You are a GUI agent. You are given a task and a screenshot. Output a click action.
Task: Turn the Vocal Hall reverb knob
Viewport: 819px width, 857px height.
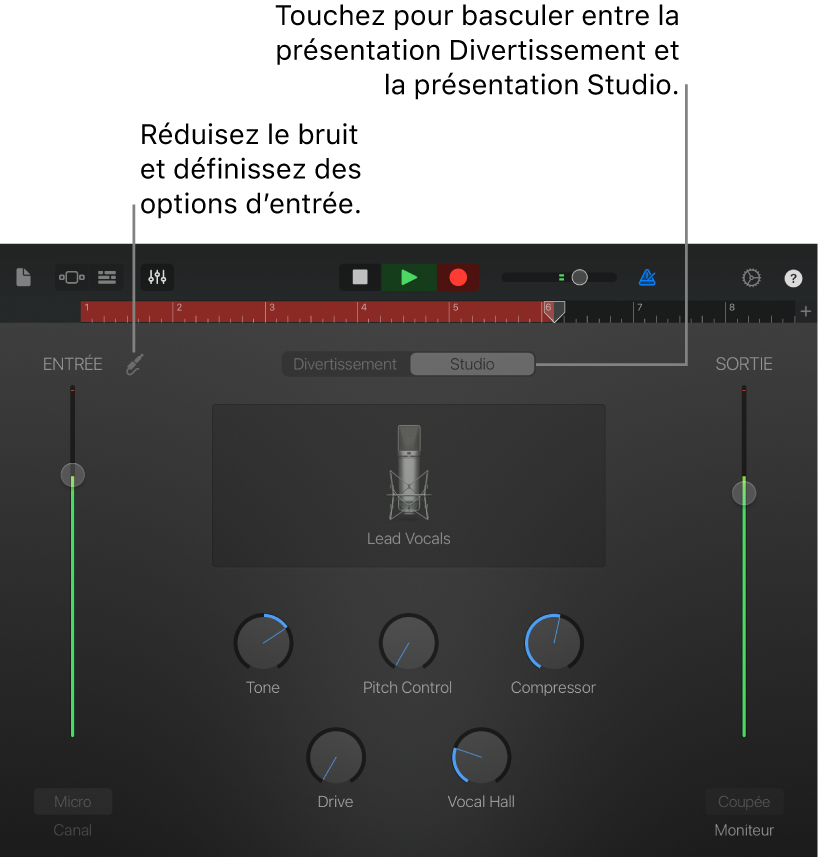pyautogui.click(x=480, y=757)
